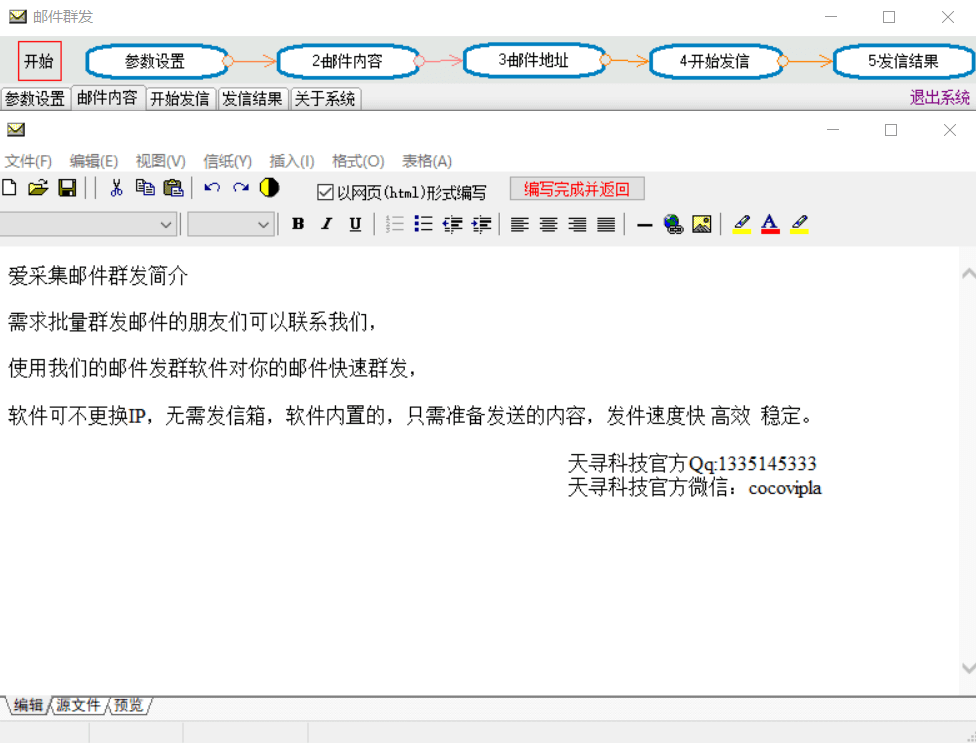This screenshot has height=743, width=976.
Task: Open the 视图(V) menu
Action: click(161, 161)
